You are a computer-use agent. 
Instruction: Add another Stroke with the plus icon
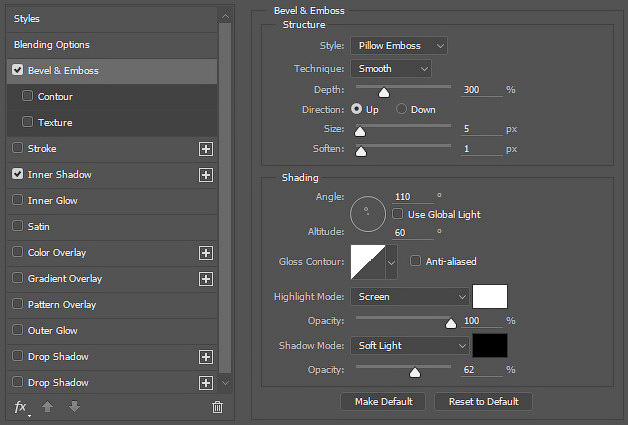point(206,149)
